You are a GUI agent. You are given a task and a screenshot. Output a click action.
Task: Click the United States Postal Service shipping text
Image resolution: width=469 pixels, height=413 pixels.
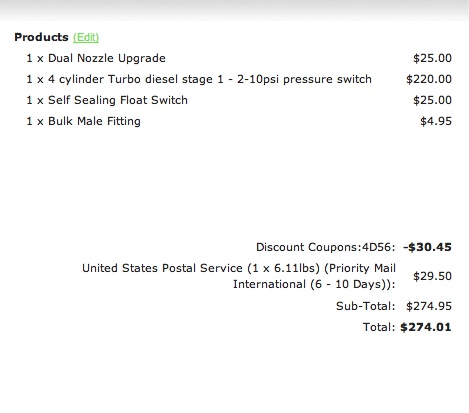click(x=162, y=268)
